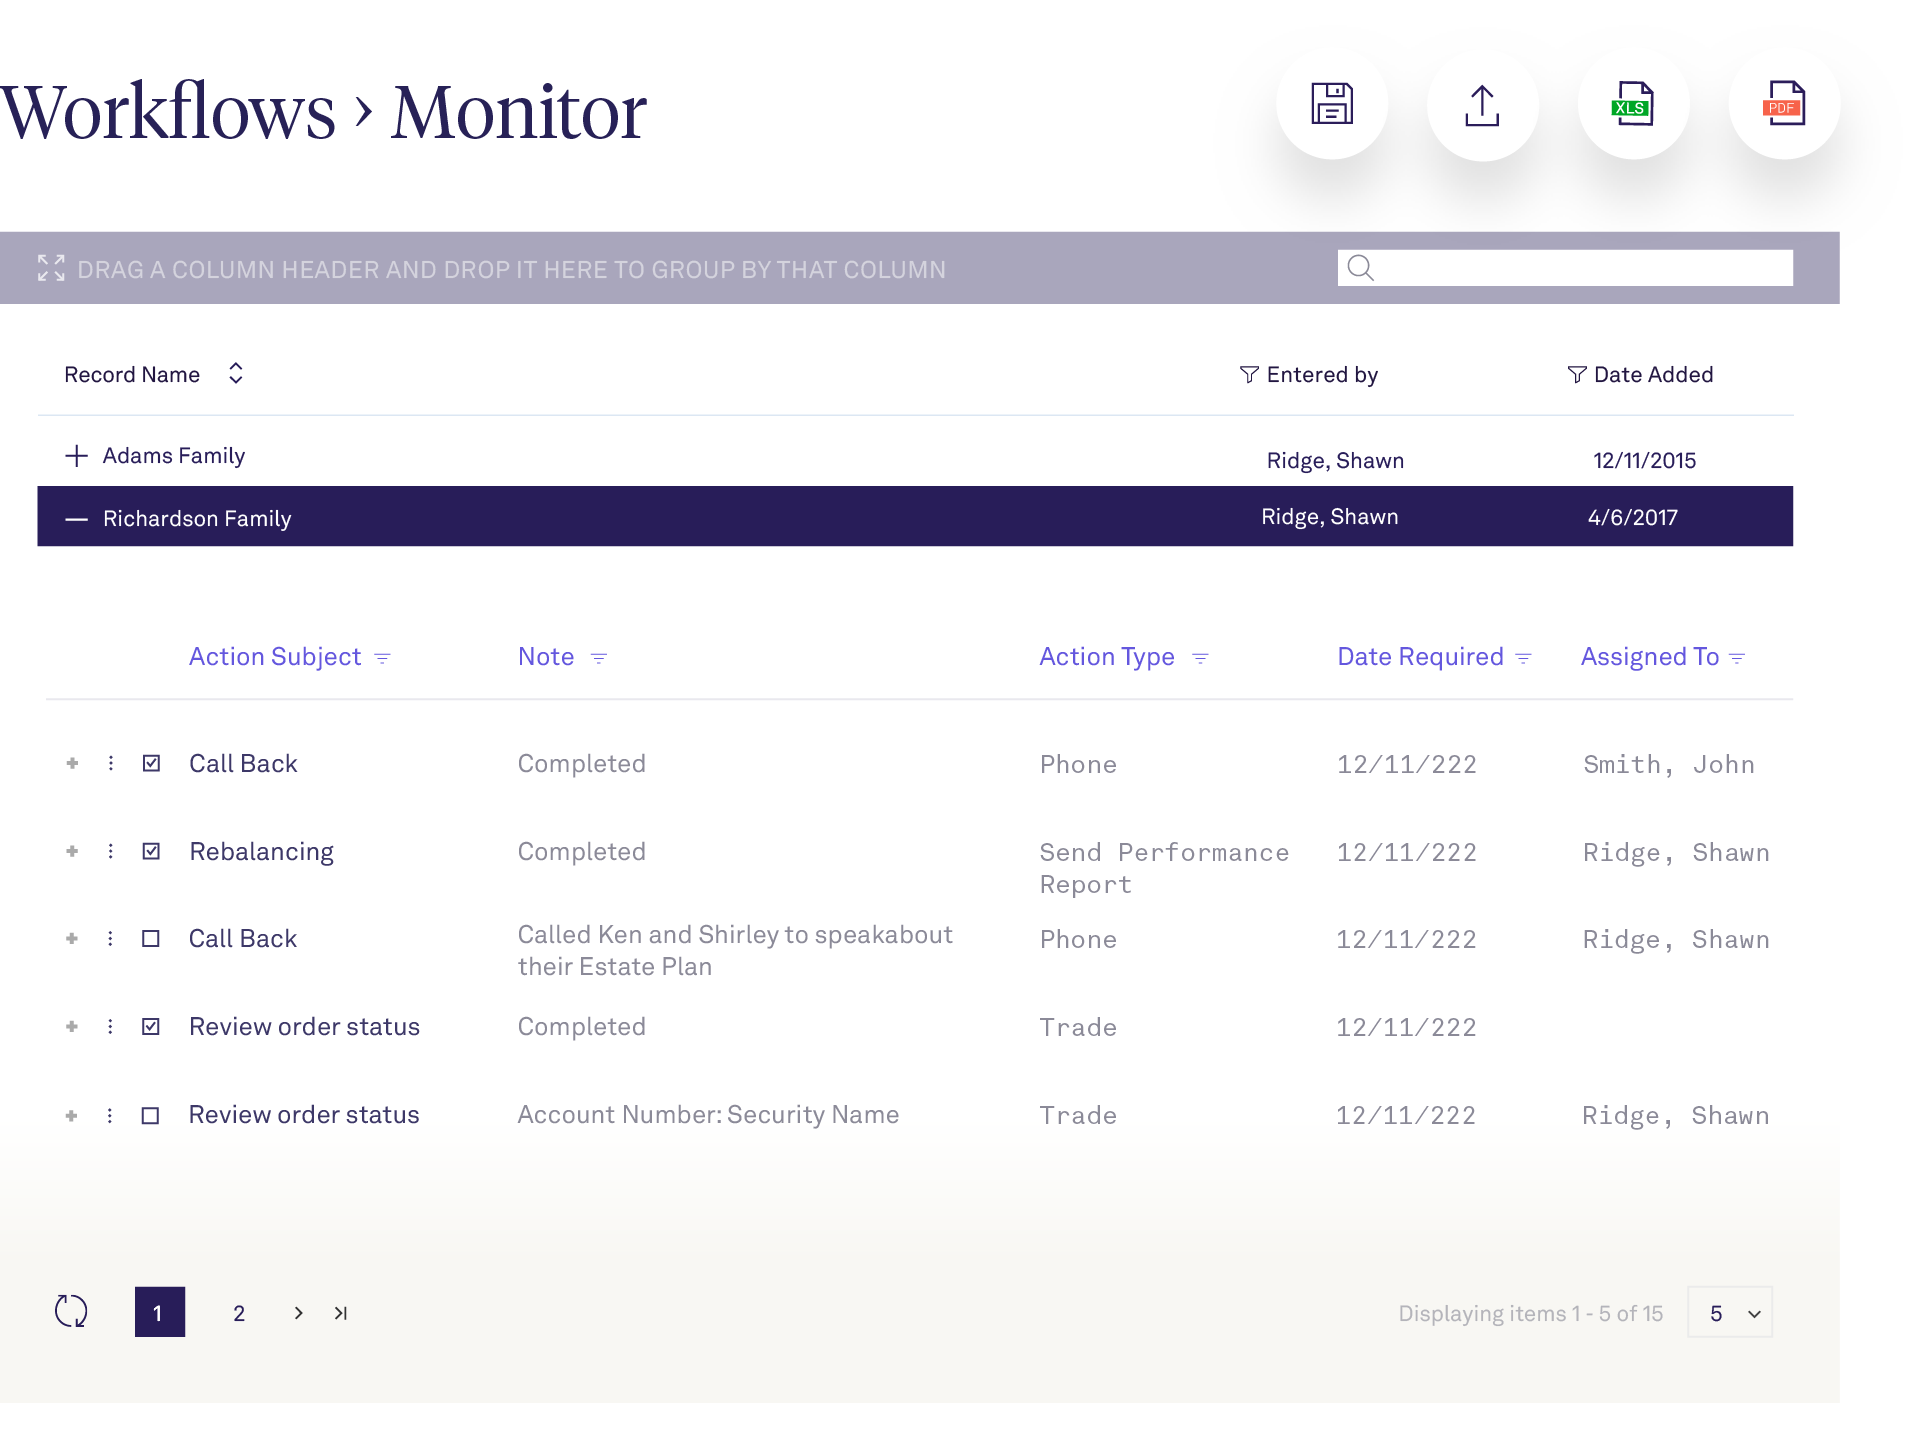Click the expand-view icon in the group-by bar
This screenshot has width=1915, height=1448.
click(50, 267)
